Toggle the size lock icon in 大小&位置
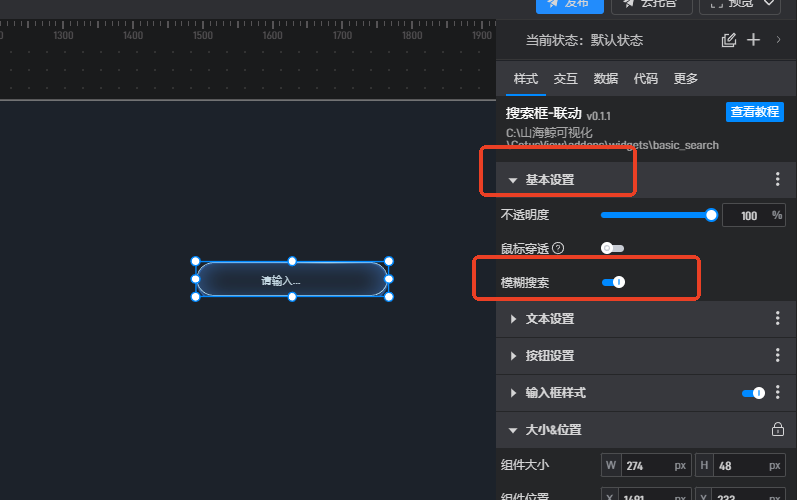797x500 pixels. tap(777, 429)
